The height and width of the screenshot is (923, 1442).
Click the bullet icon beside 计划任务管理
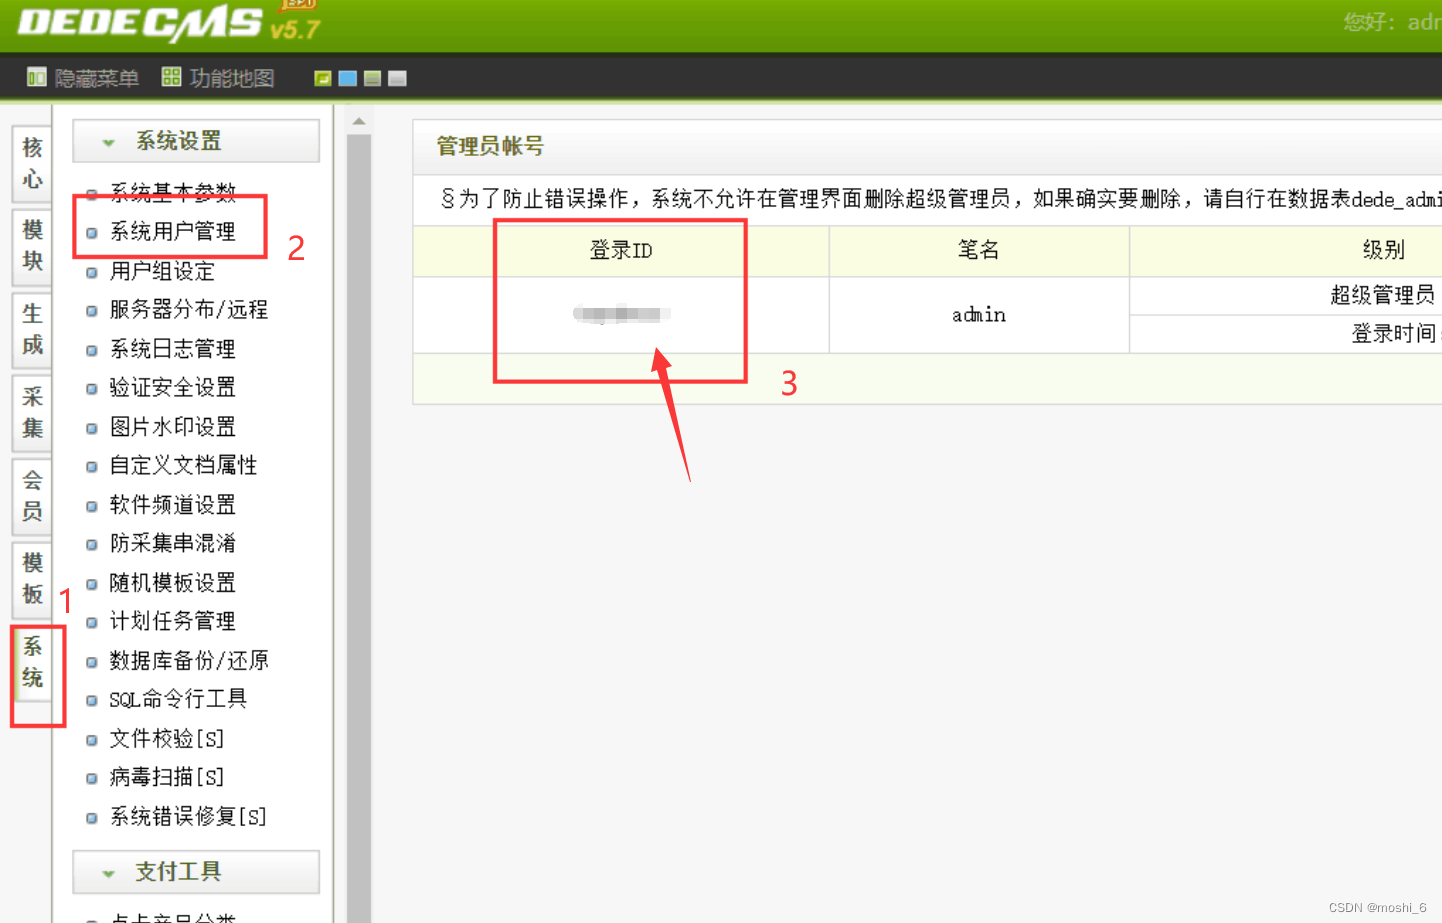[92, 621]
